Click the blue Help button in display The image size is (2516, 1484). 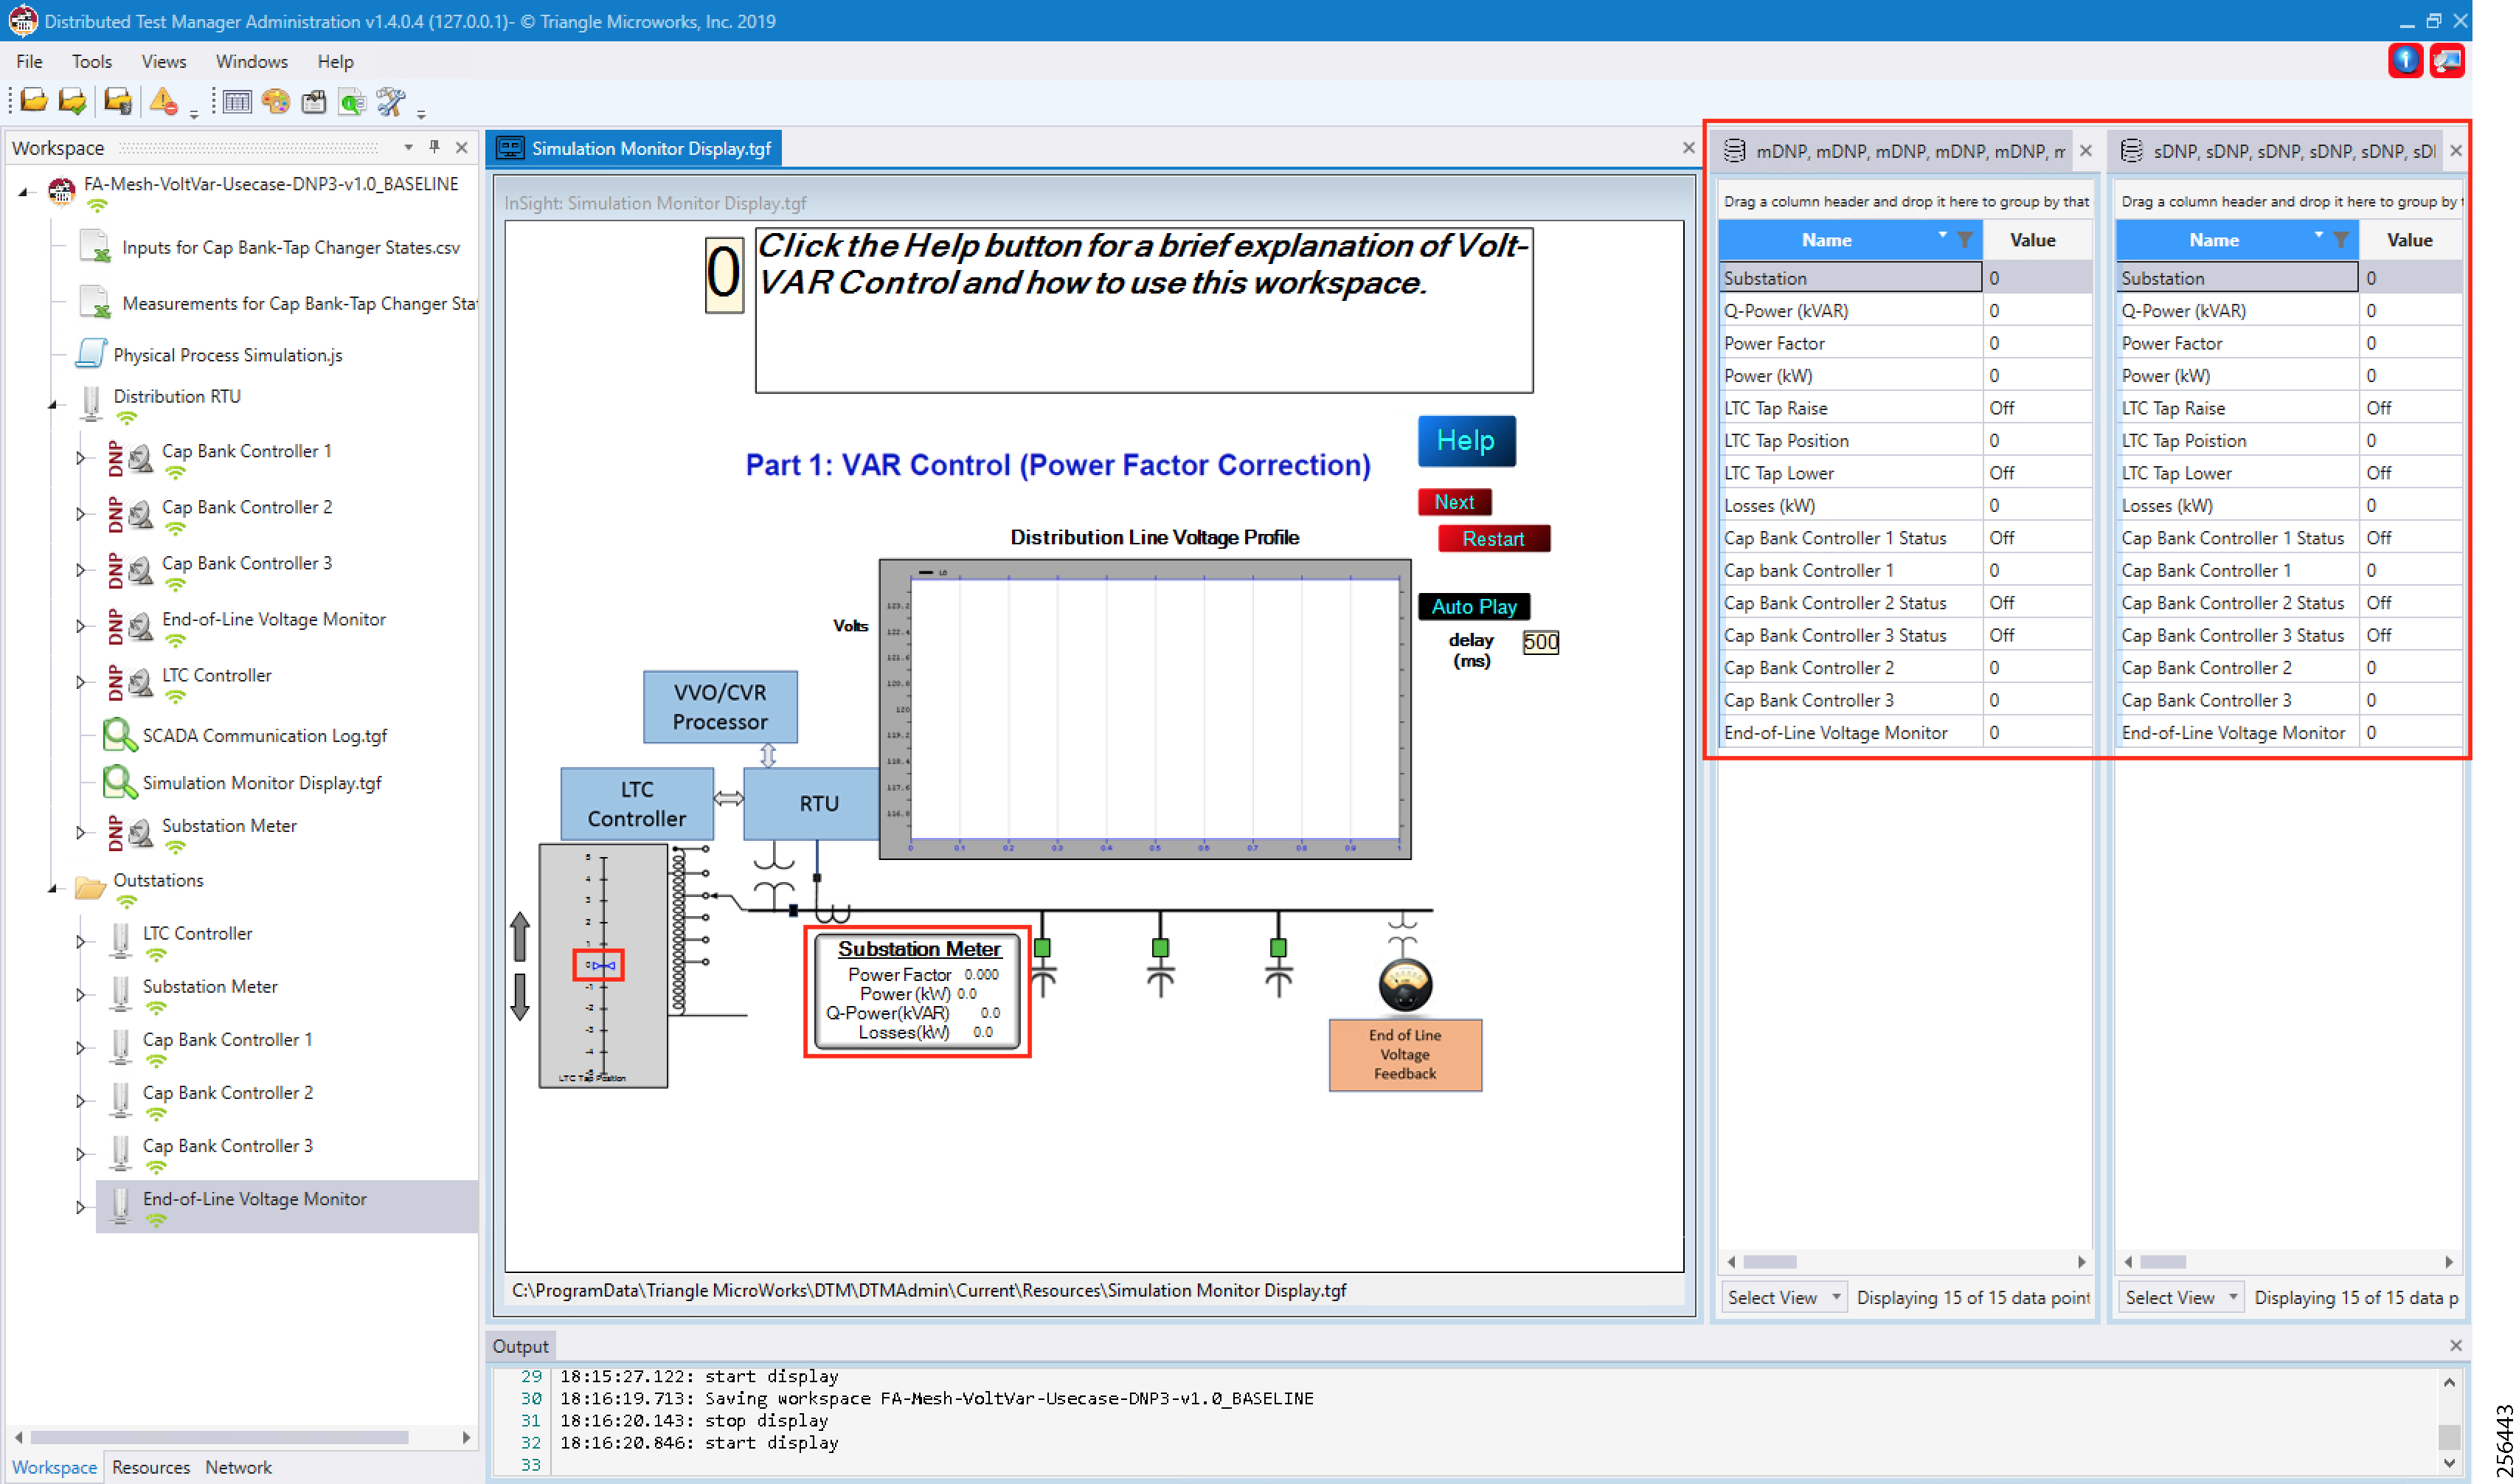coord(1466,441)
